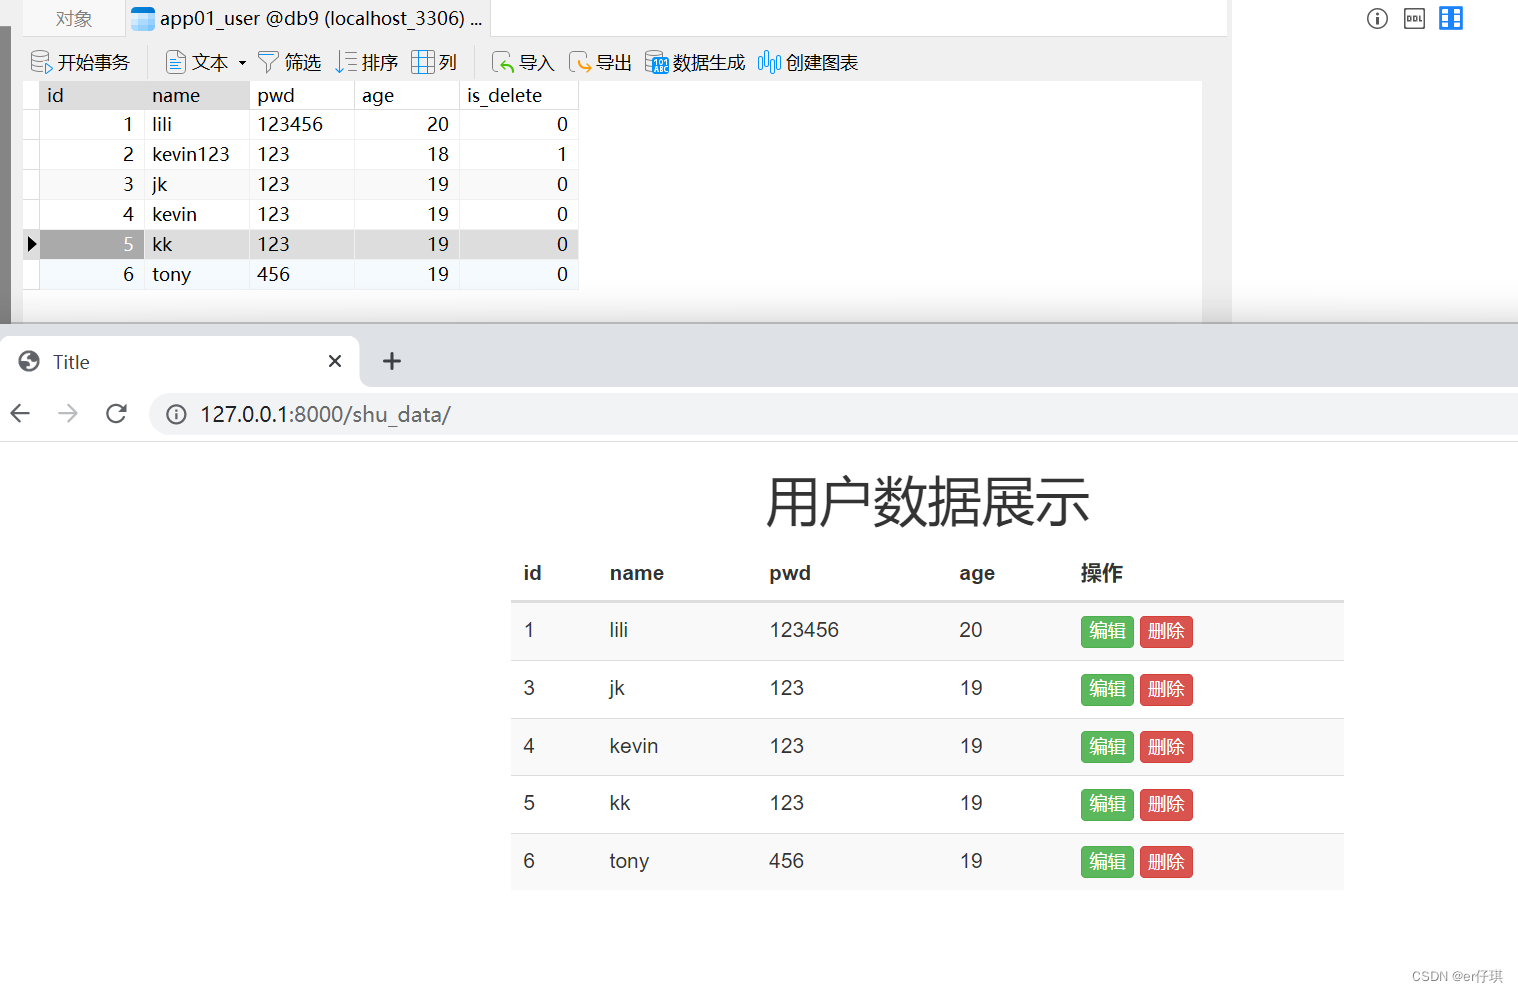
Task: Click the browser tab labeled Title
Action: point(70,361)
